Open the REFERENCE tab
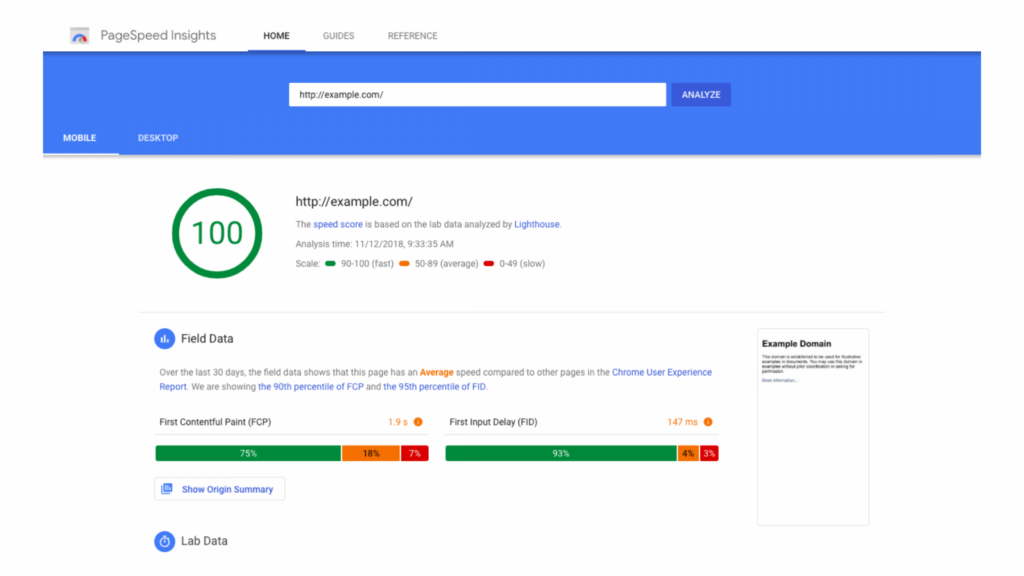This screenshot has width=1024, height=576. click(413, 36)
